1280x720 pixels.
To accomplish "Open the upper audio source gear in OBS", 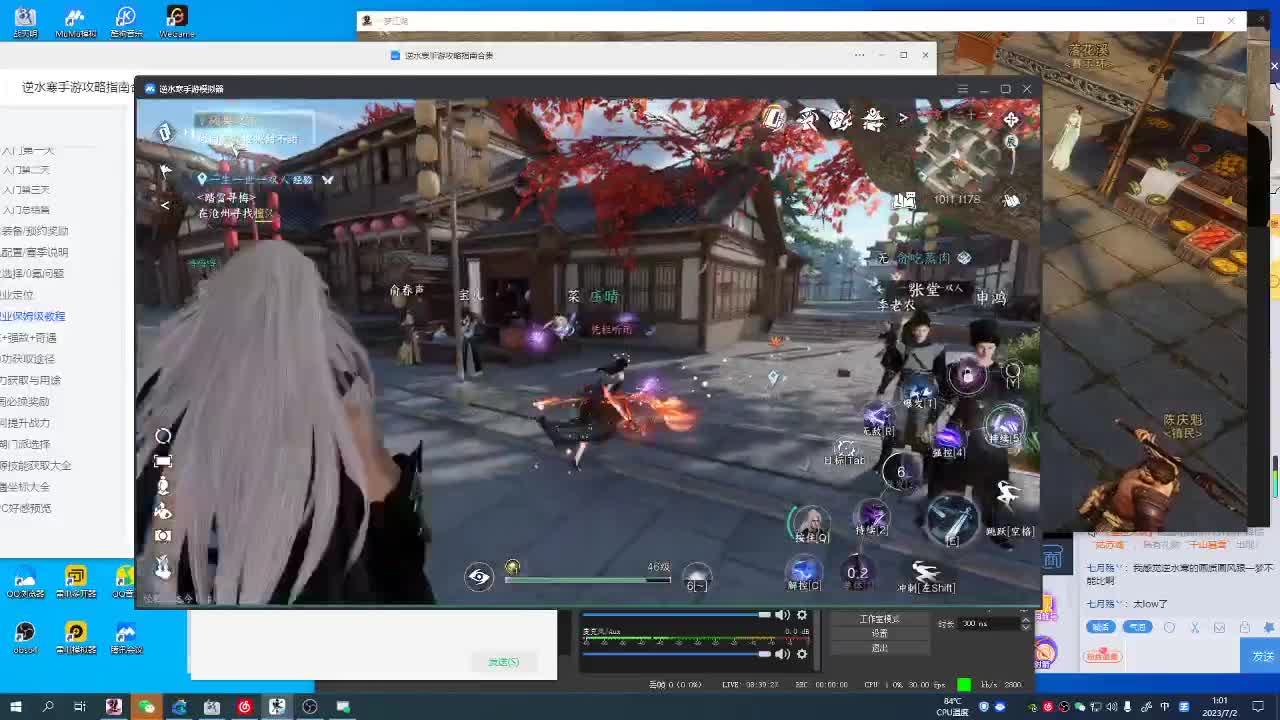I will [802, 615].
